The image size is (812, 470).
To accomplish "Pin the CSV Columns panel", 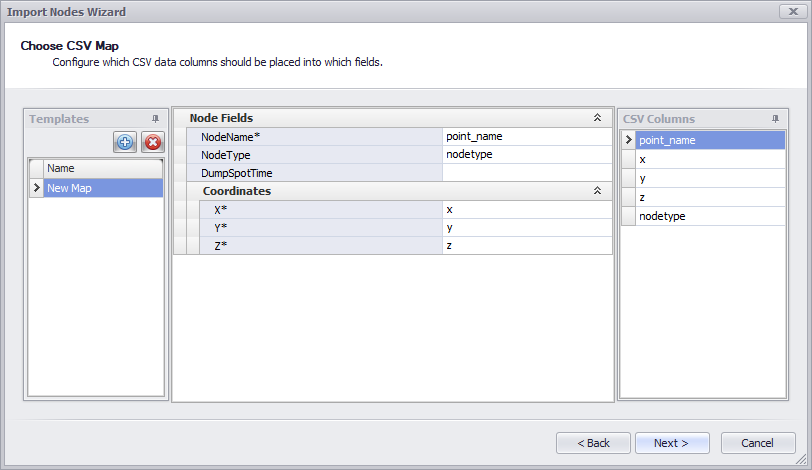I will (x=775, y=118).
